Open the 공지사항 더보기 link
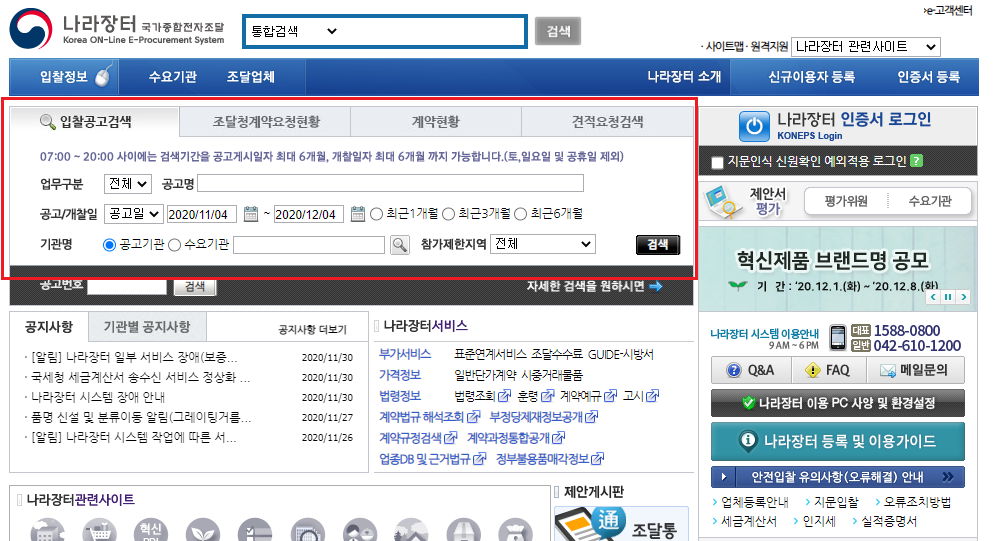This screenshot has height=541, width=993. coord(312,329)
